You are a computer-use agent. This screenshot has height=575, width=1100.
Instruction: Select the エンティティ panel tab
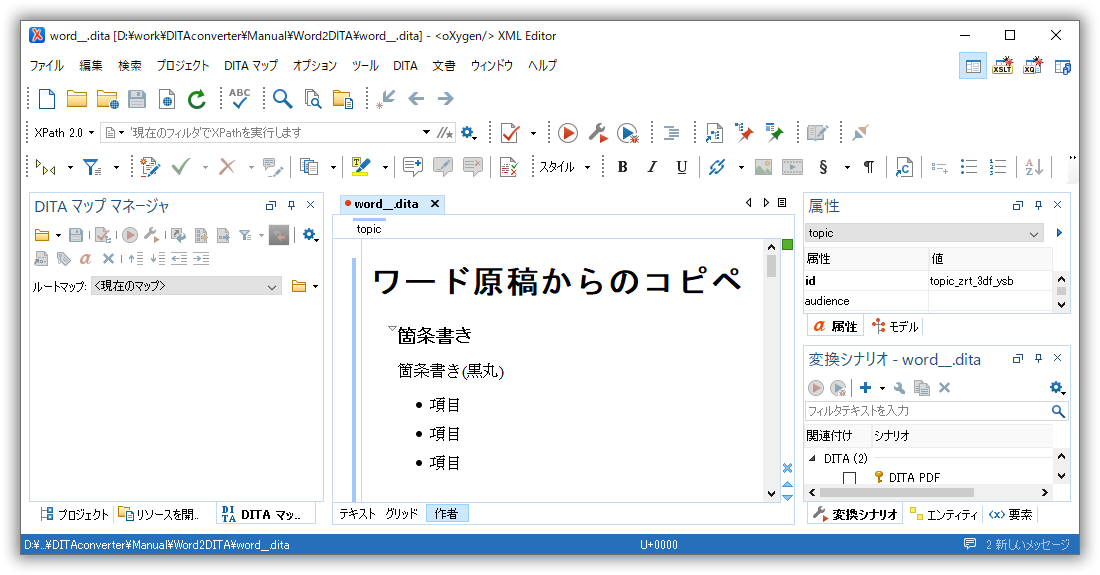tap(944, 515)
